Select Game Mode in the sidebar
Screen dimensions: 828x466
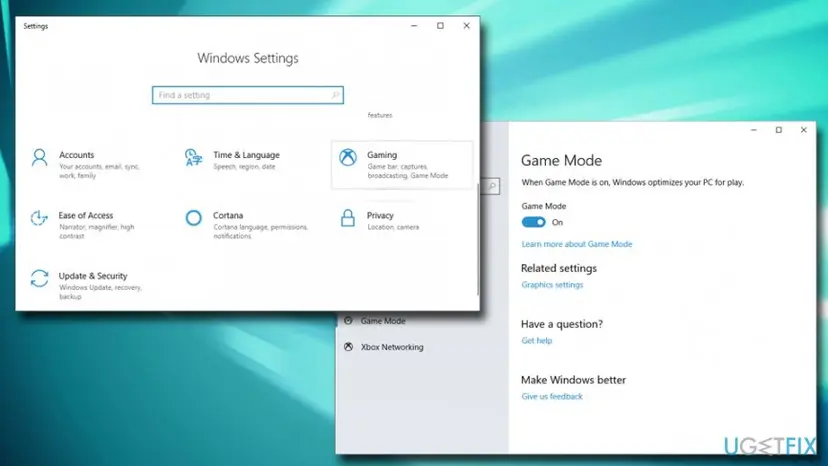(x=383, y=321)
